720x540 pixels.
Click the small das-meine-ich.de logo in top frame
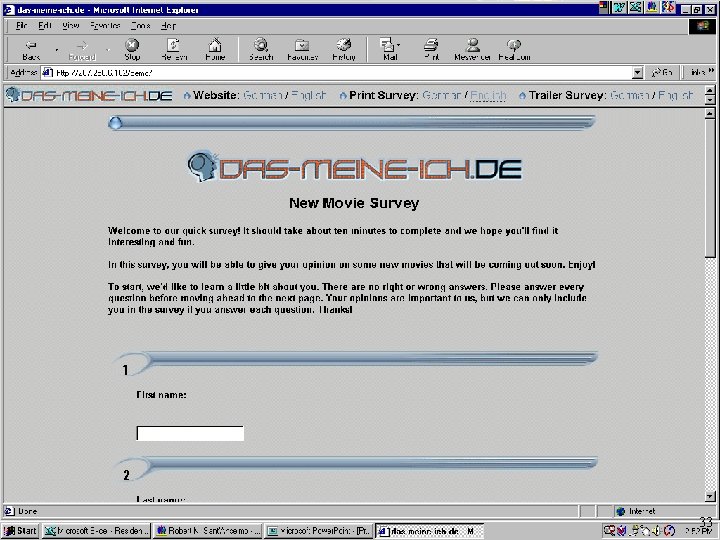click(89, 95)
